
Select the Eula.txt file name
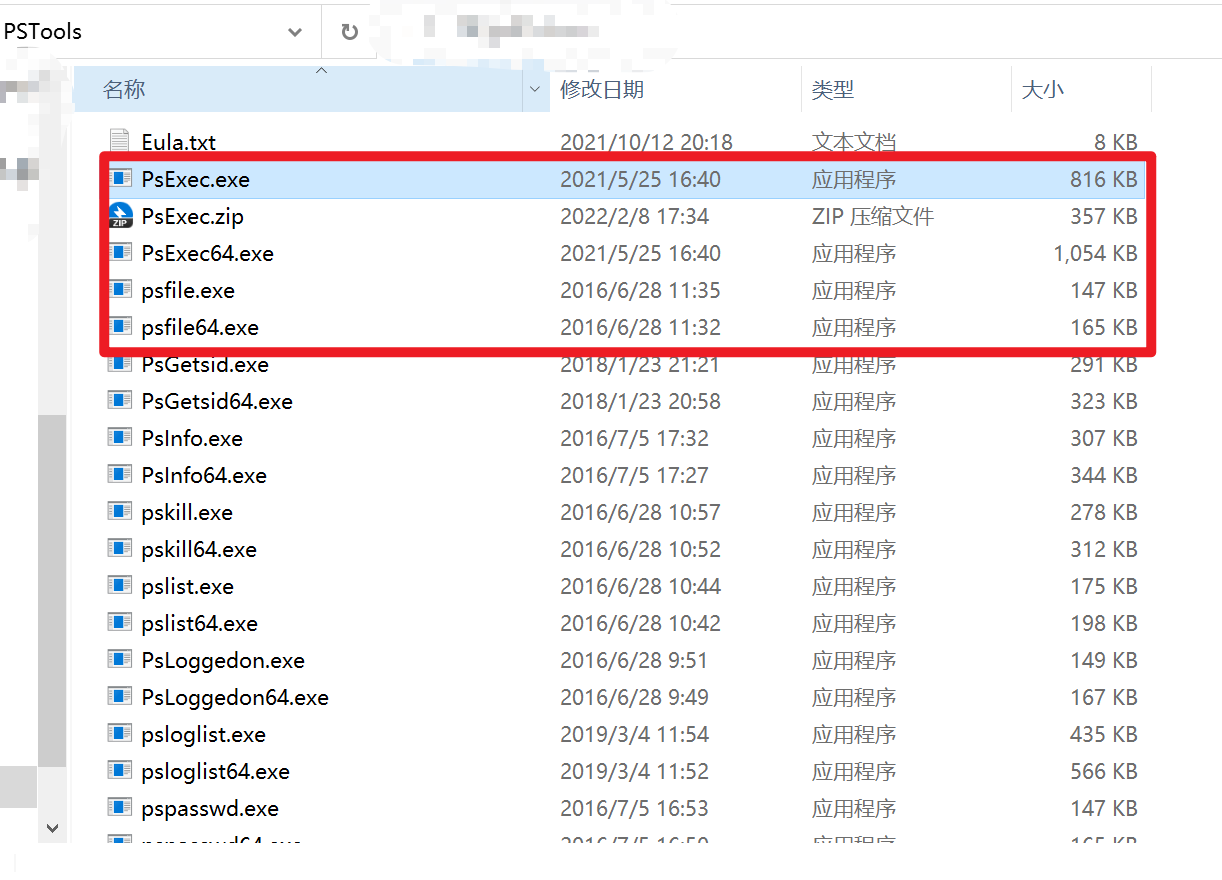(x=179, y=142)
